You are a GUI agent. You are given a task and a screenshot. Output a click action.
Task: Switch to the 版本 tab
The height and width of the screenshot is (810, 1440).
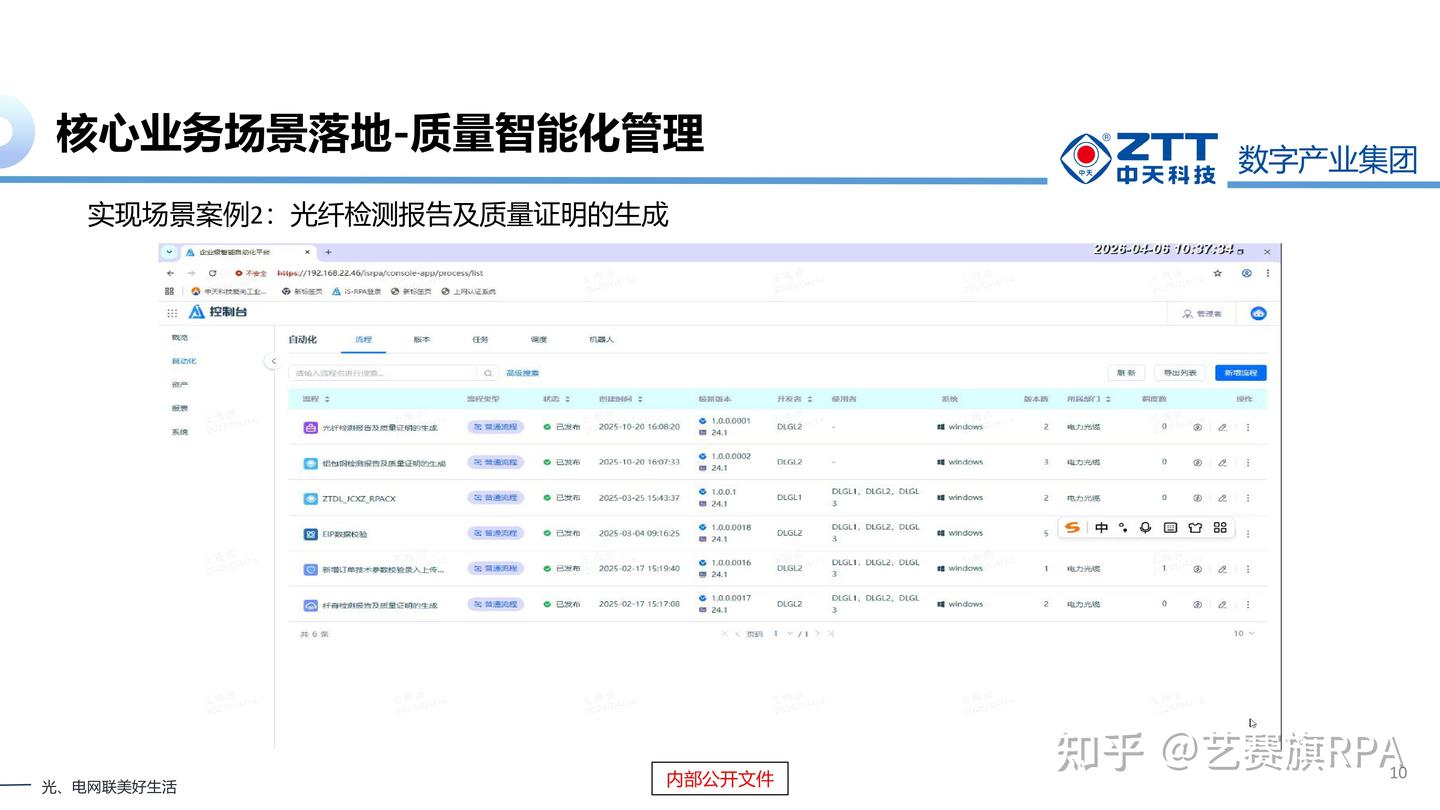coord(422,340)
